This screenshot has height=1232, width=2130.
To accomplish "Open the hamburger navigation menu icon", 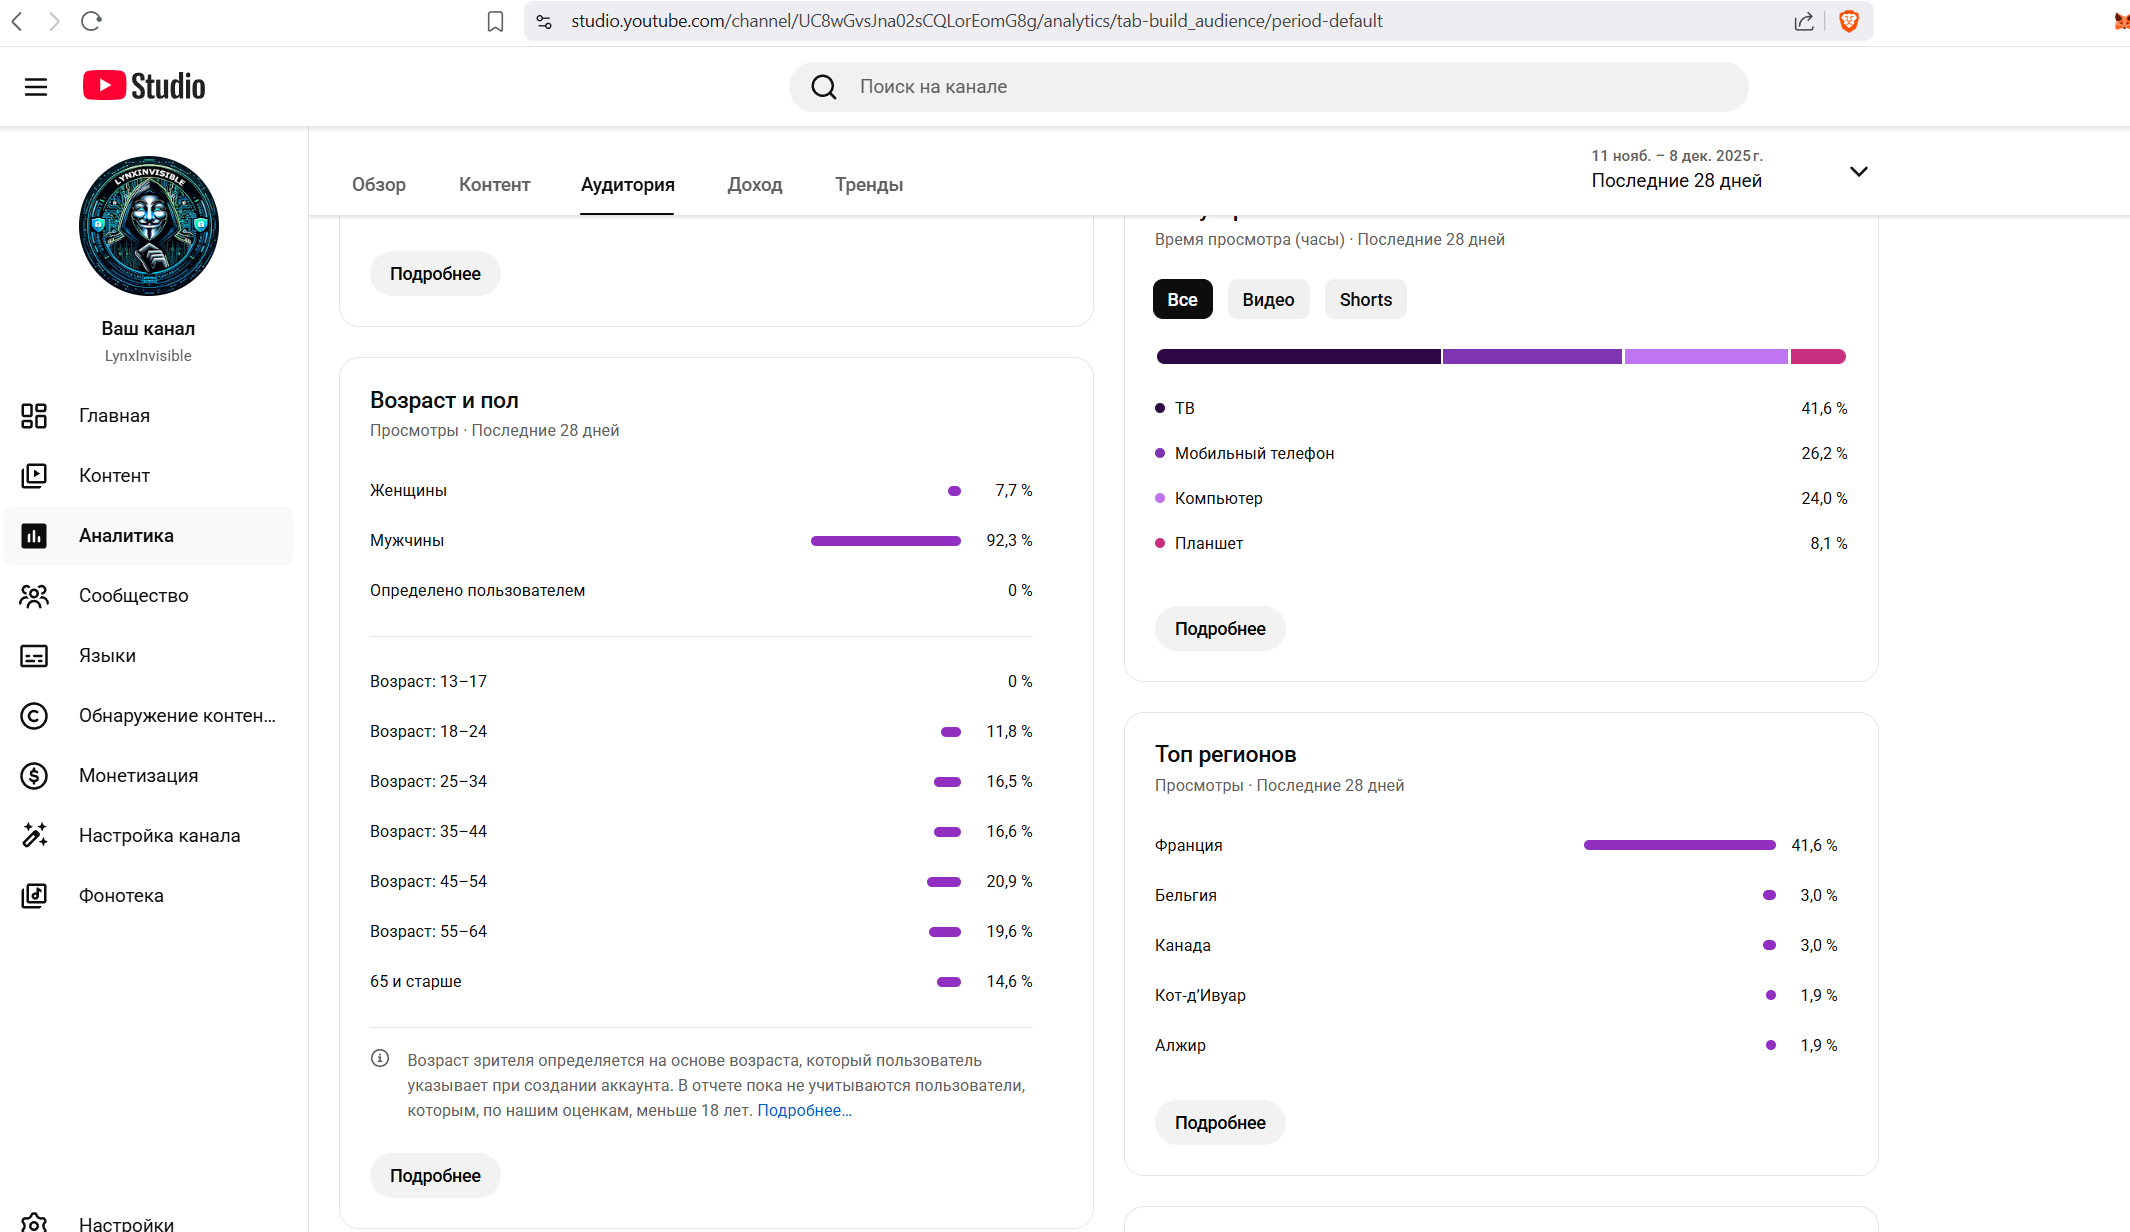I will [x=36, y=87].
